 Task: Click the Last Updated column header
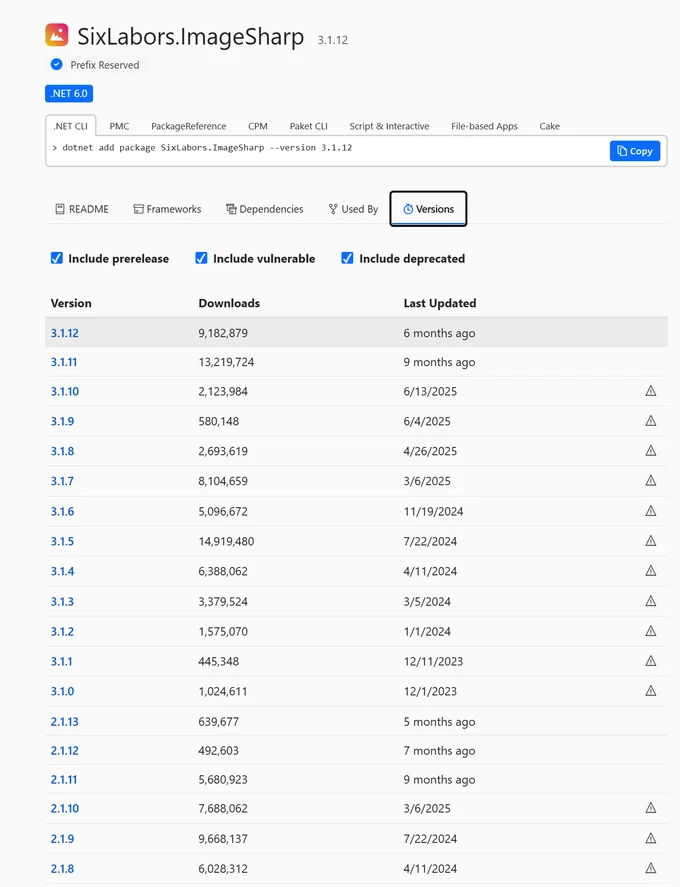coord(440,303)
